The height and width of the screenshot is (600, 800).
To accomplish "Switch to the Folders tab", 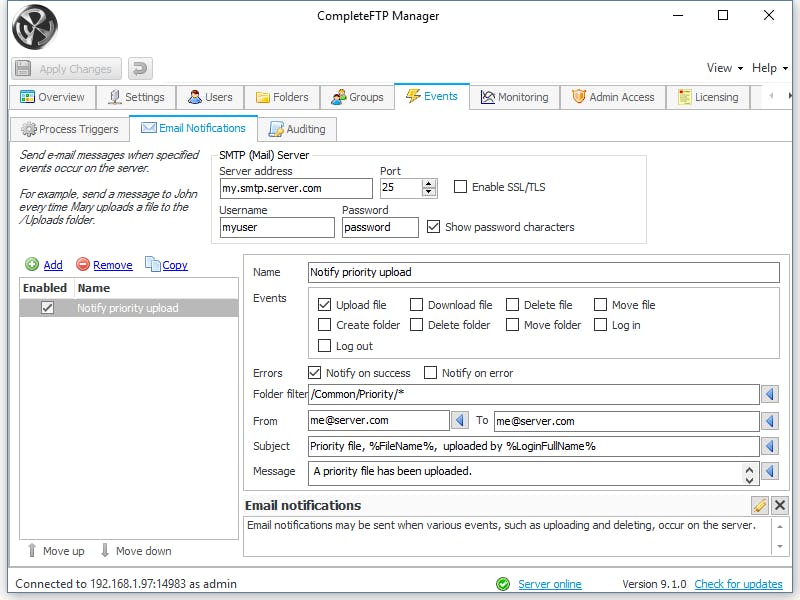I will [282, 97].
